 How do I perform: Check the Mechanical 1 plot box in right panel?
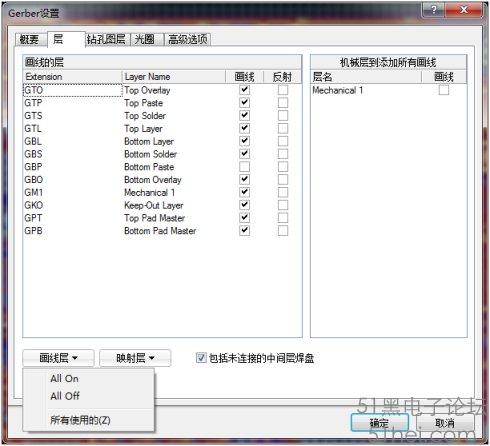coord(444,90)
